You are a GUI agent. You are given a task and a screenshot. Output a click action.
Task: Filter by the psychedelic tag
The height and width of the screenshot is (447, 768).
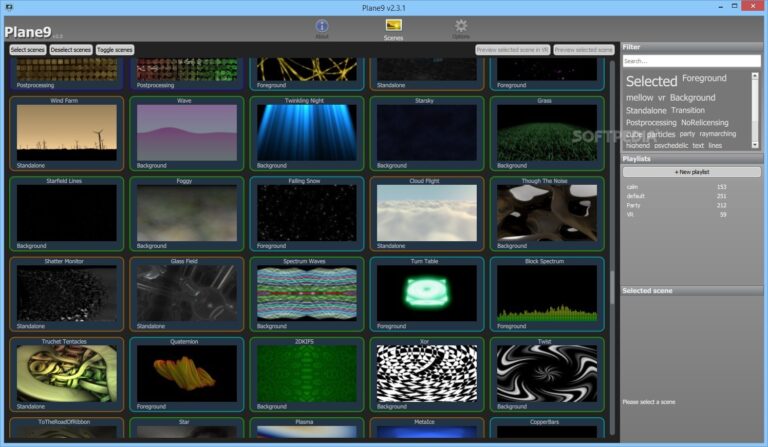coord(671,145)
